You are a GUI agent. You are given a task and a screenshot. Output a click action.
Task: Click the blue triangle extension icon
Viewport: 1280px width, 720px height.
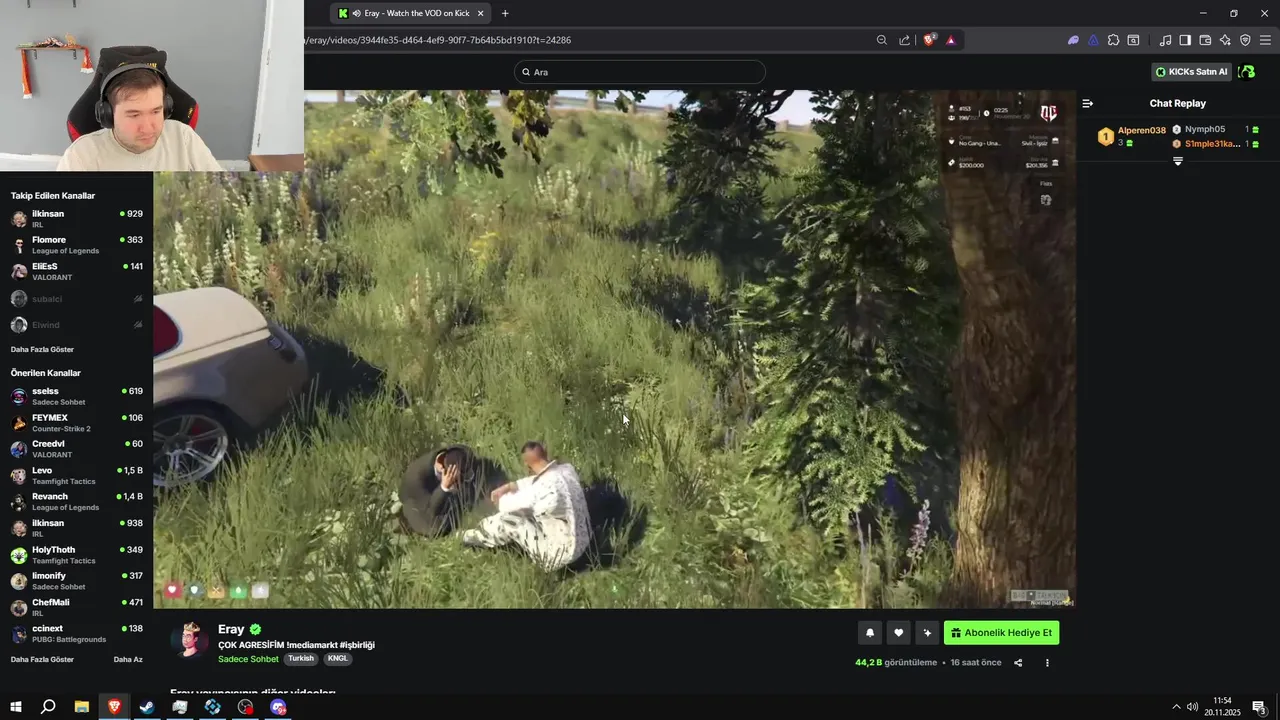1093,40
